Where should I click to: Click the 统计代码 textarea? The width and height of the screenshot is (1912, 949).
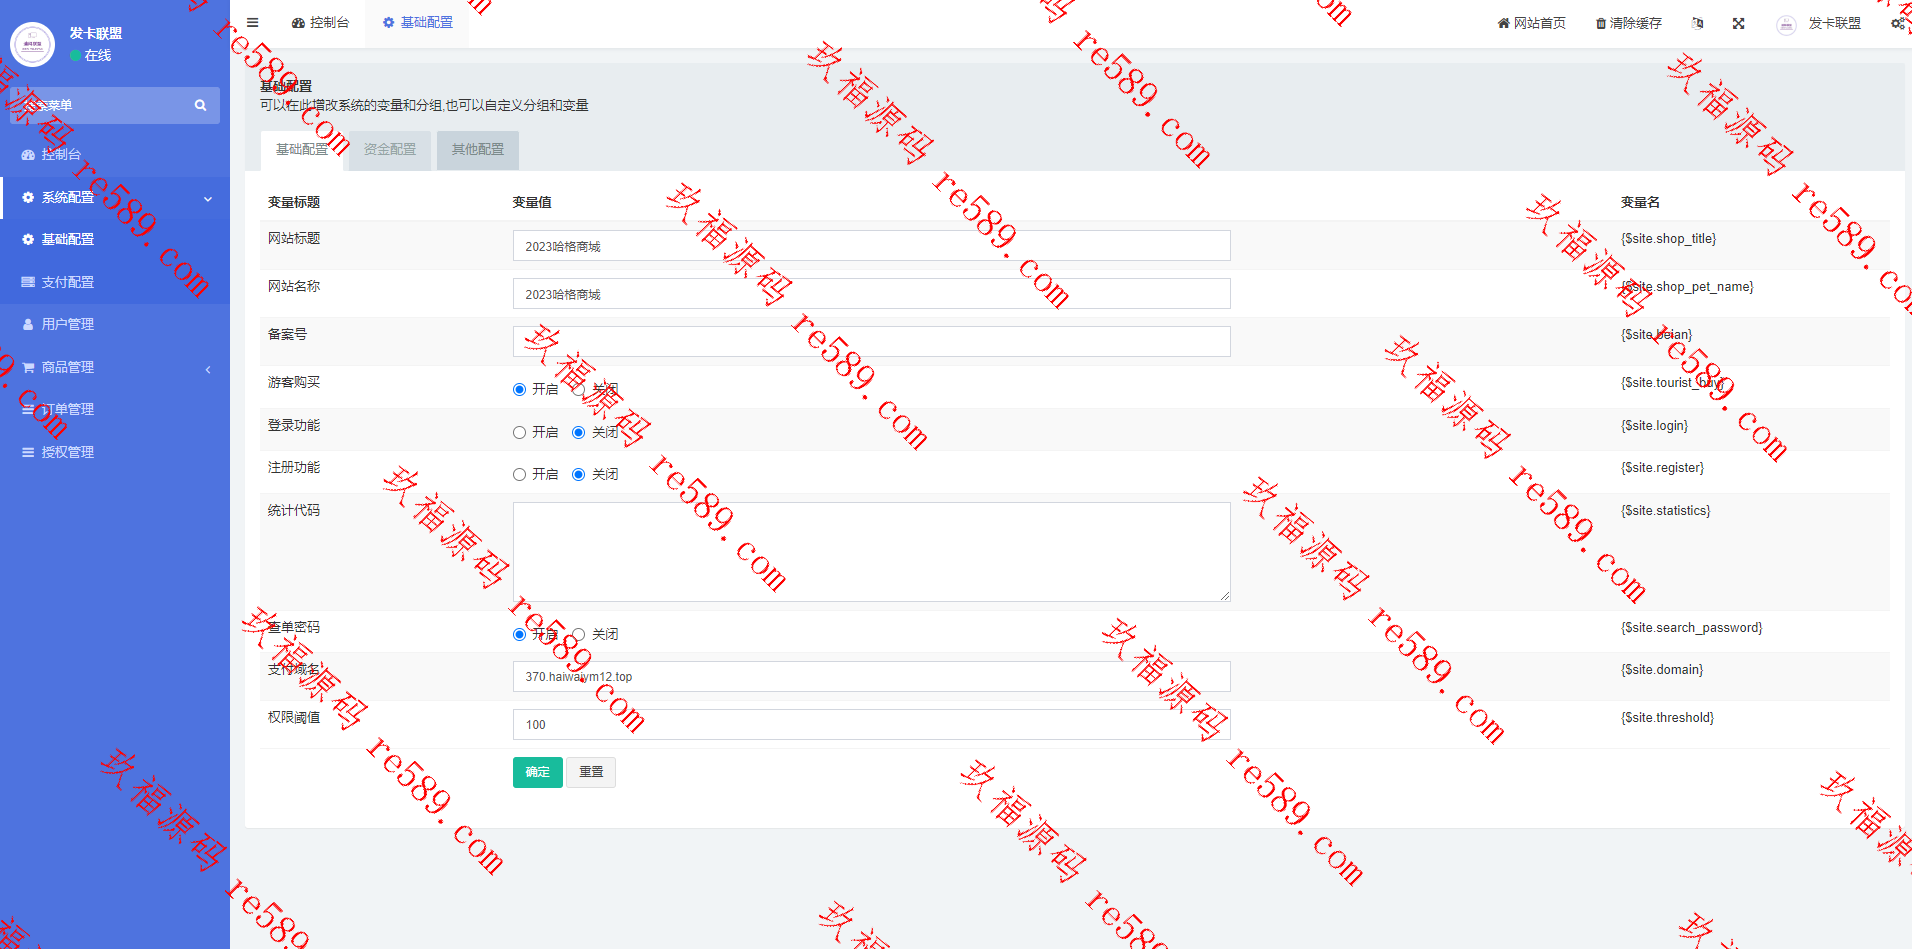[x=871, y=552]
